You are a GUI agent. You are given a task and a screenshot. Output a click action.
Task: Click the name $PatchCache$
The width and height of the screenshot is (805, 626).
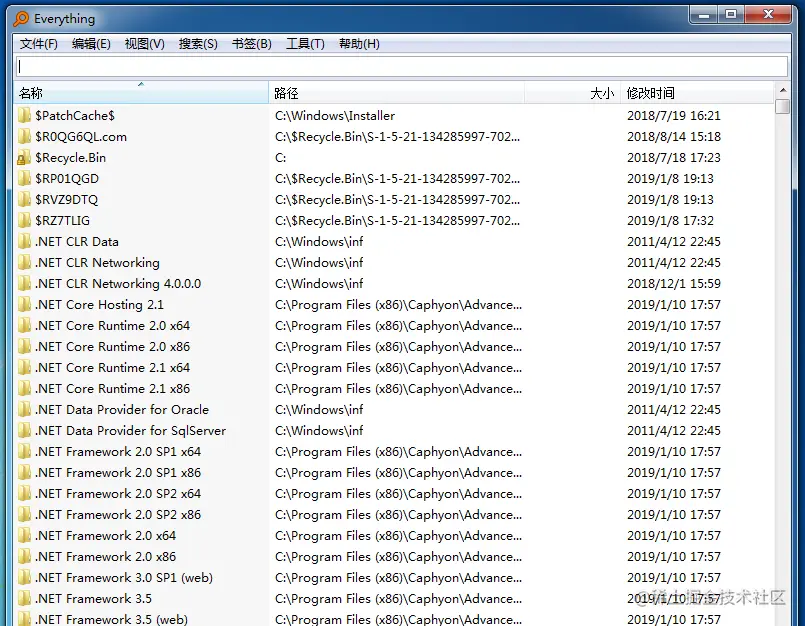(x=75, y=116)
